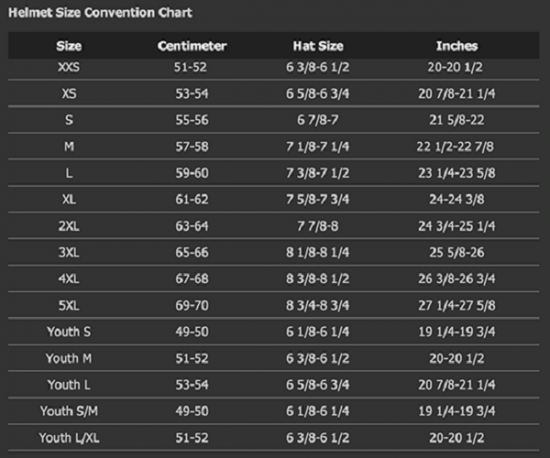Click the 5XL size label
The height and width of the screenshot is (458, 550).
pos(69,305)
